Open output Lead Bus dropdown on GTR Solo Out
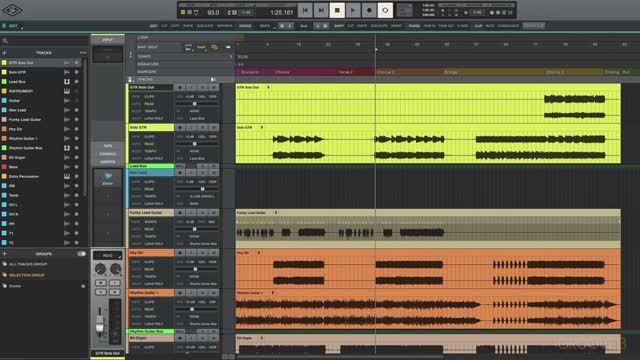The image size is (640, 360). coord(198,118)
